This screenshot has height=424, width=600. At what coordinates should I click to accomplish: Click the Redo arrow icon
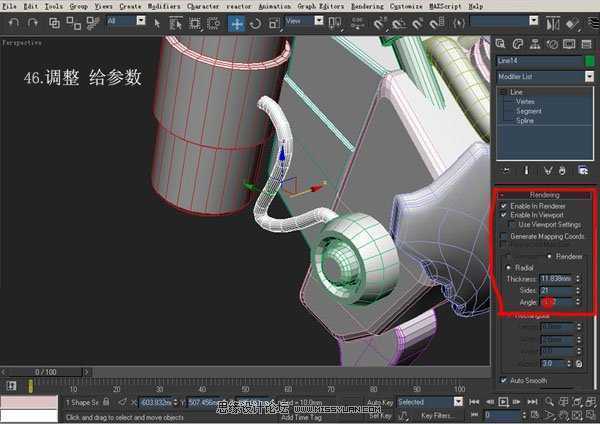point(33,23)
